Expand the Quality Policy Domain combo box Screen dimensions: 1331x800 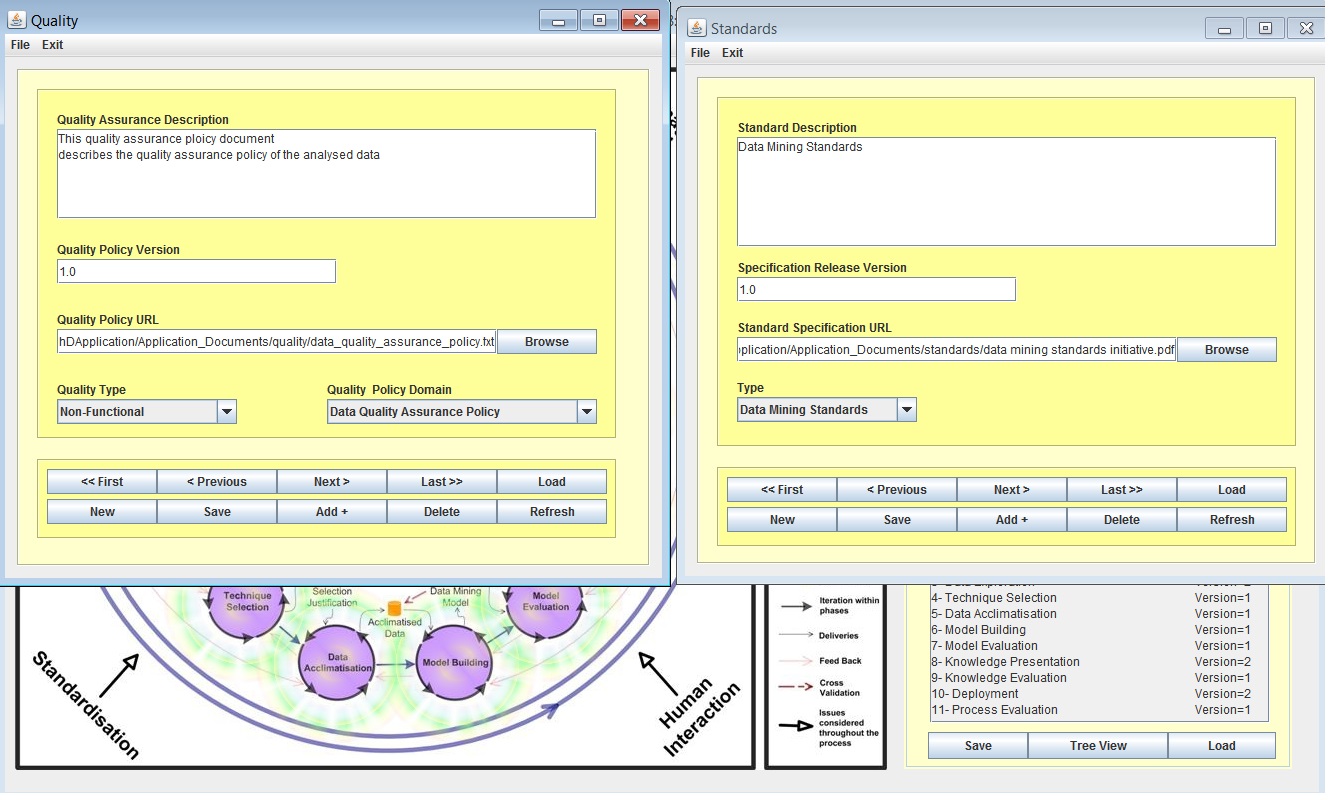(x=587, y=412)
